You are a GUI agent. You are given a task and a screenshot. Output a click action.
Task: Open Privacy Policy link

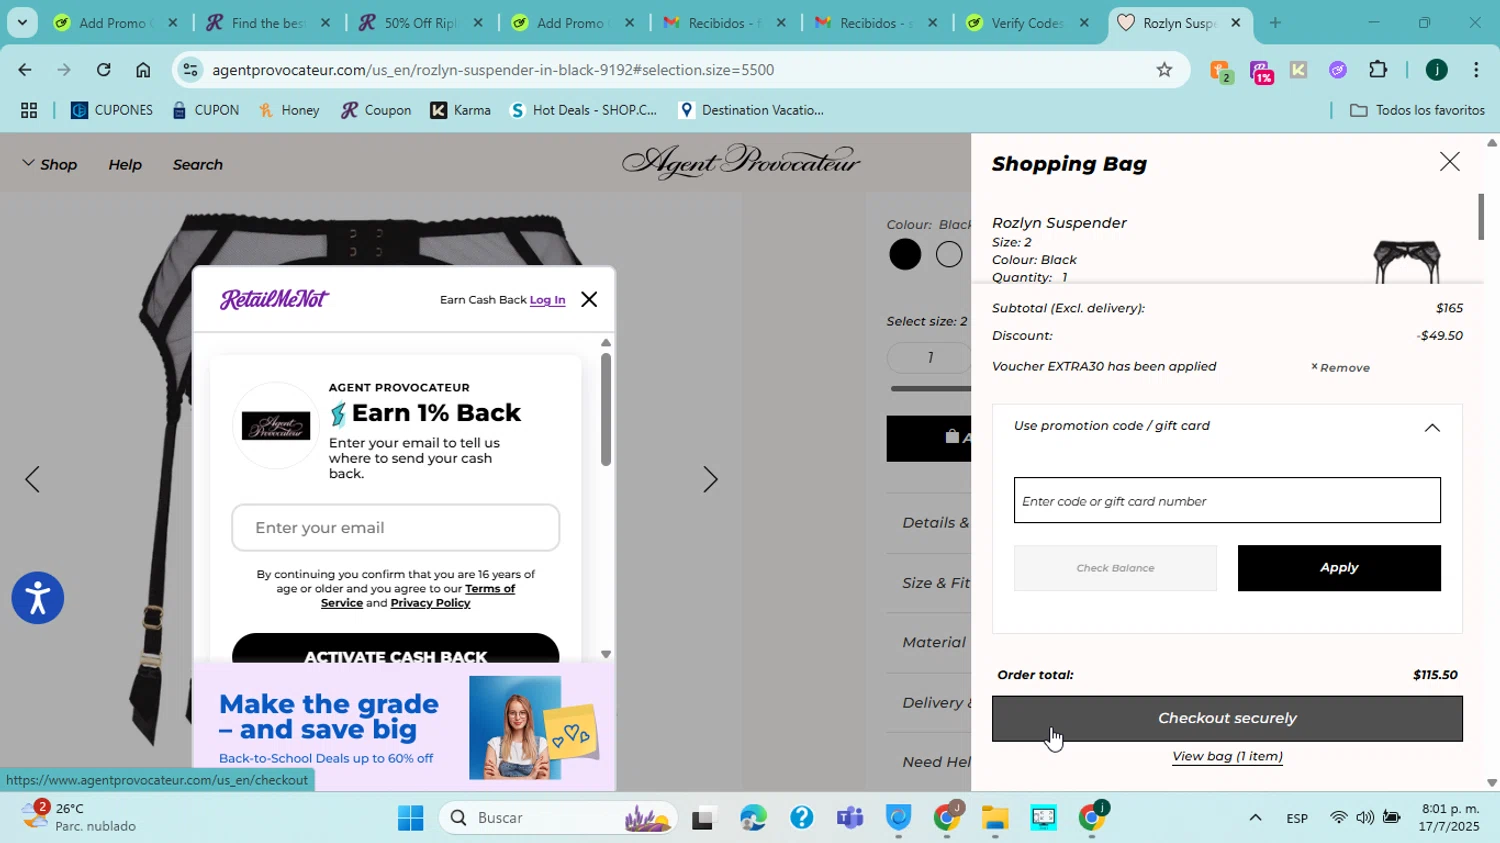[430, 603]
